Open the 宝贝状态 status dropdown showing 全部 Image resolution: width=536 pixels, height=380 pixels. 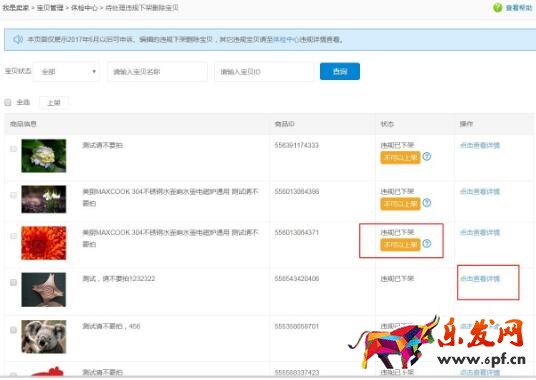pos(67,72)
